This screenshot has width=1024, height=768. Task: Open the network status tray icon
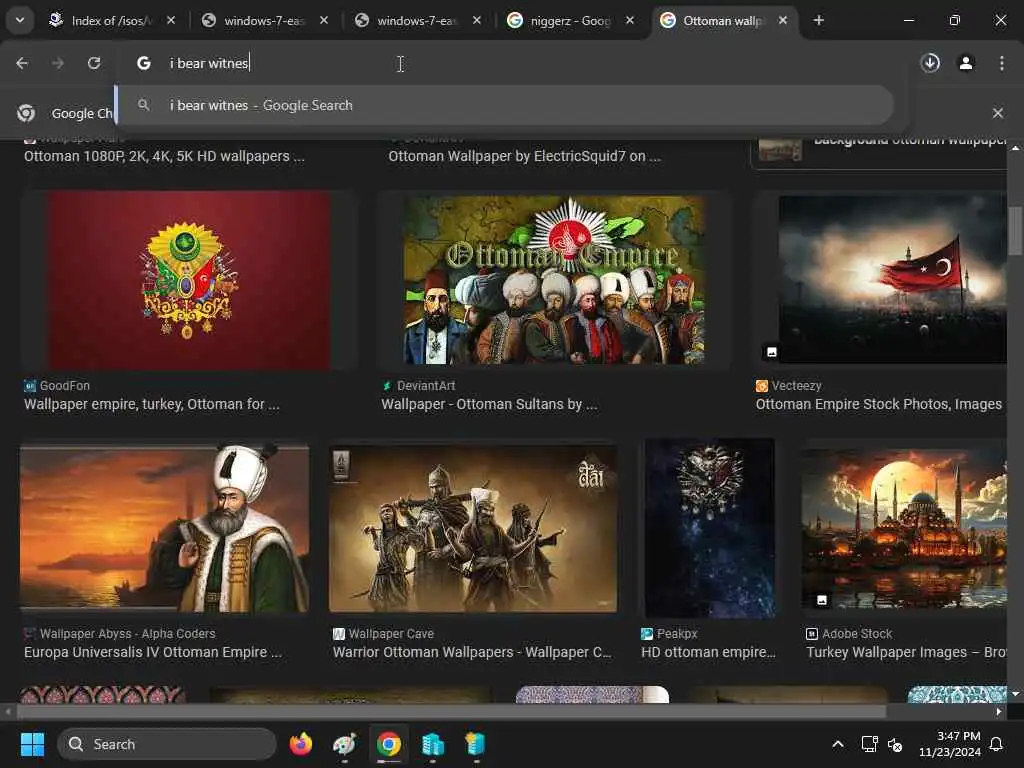point(869,744)
